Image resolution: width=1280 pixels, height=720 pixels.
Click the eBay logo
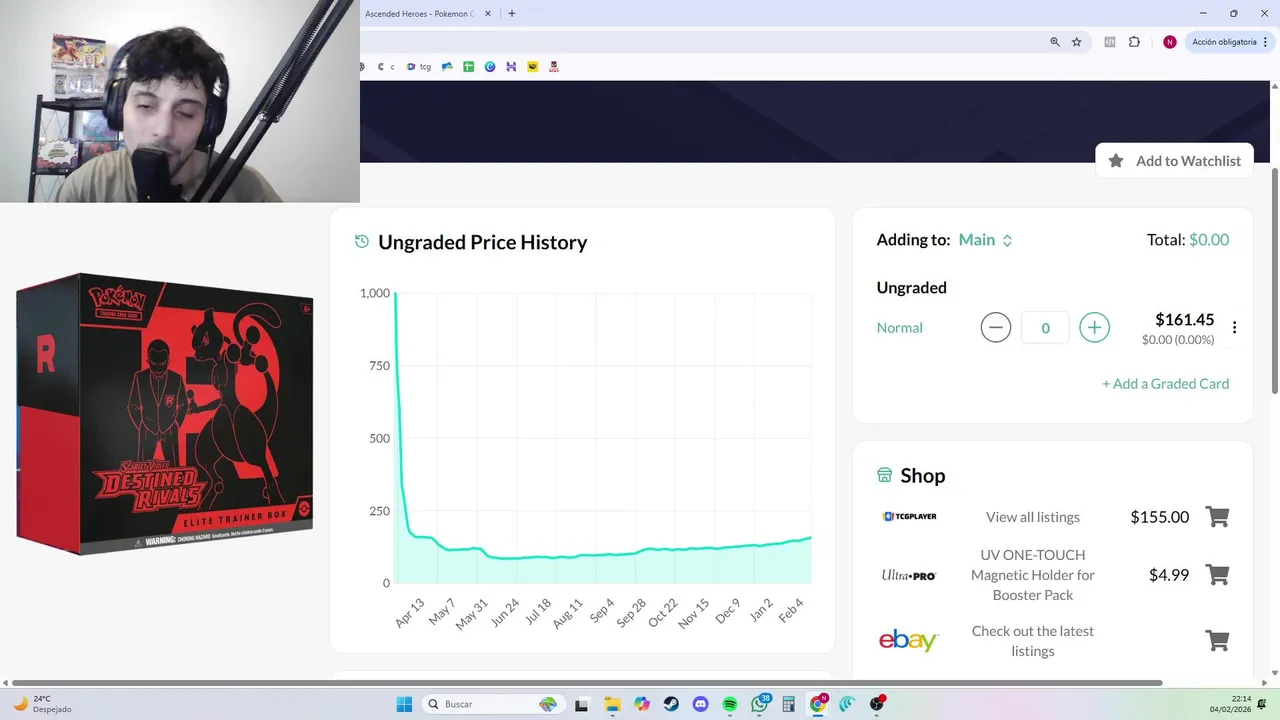[909, 641]
